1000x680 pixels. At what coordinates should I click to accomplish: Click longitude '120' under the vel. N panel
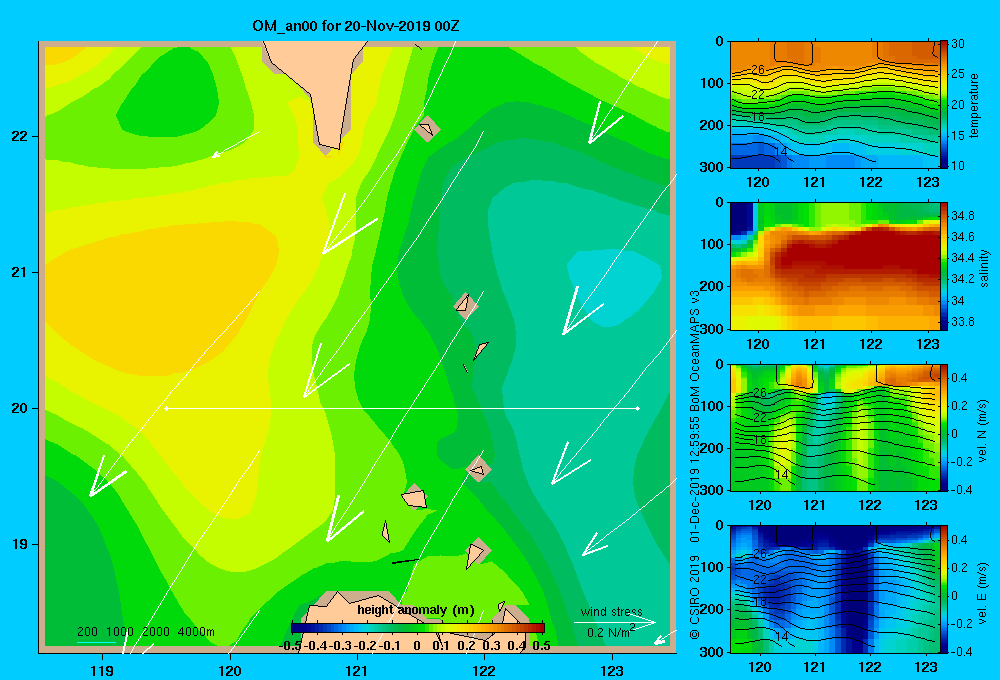(x=759, y=506)
